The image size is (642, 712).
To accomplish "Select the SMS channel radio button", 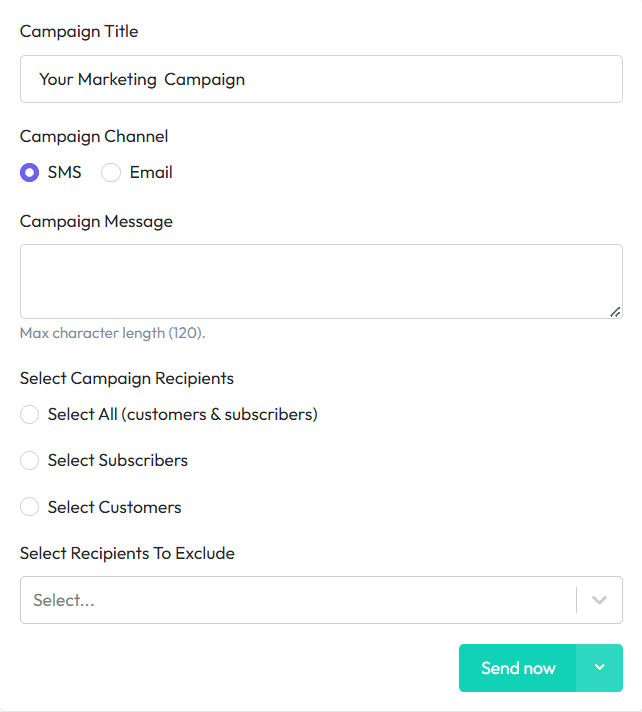I will coord(30,172).
